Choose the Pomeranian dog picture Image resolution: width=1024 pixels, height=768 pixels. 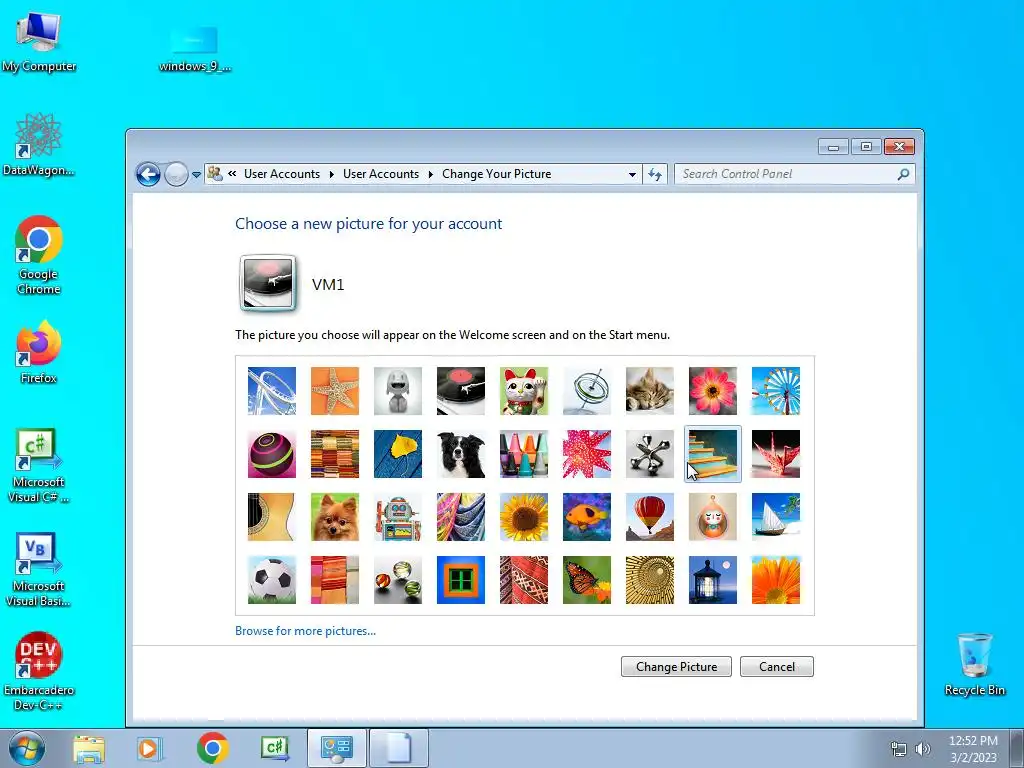335,517
